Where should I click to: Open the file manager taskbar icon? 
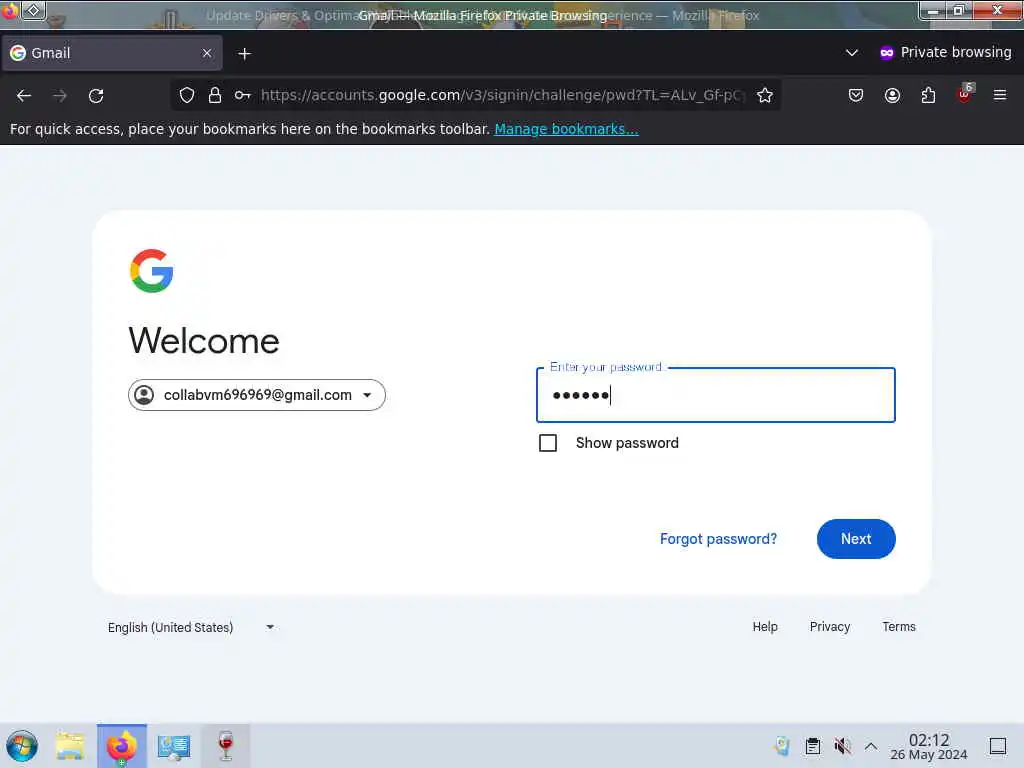pos(70,746)
